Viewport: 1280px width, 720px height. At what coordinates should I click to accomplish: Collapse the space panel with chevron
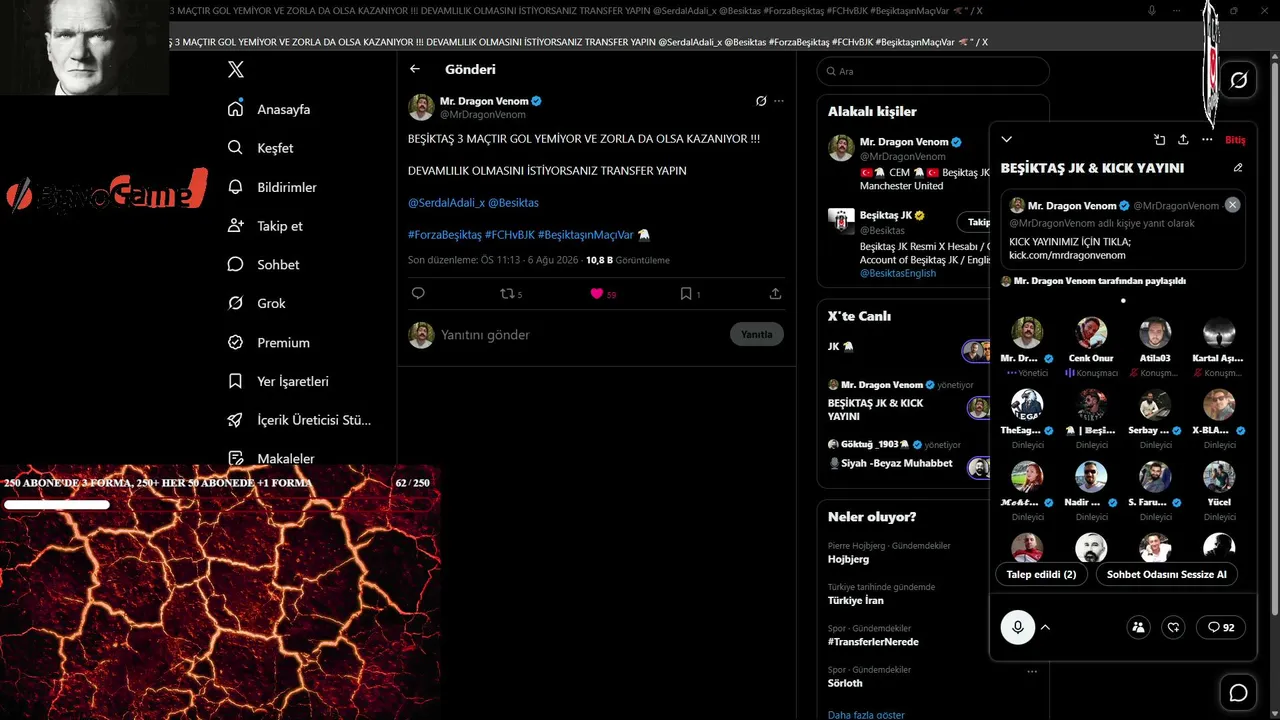point(1007,140)
